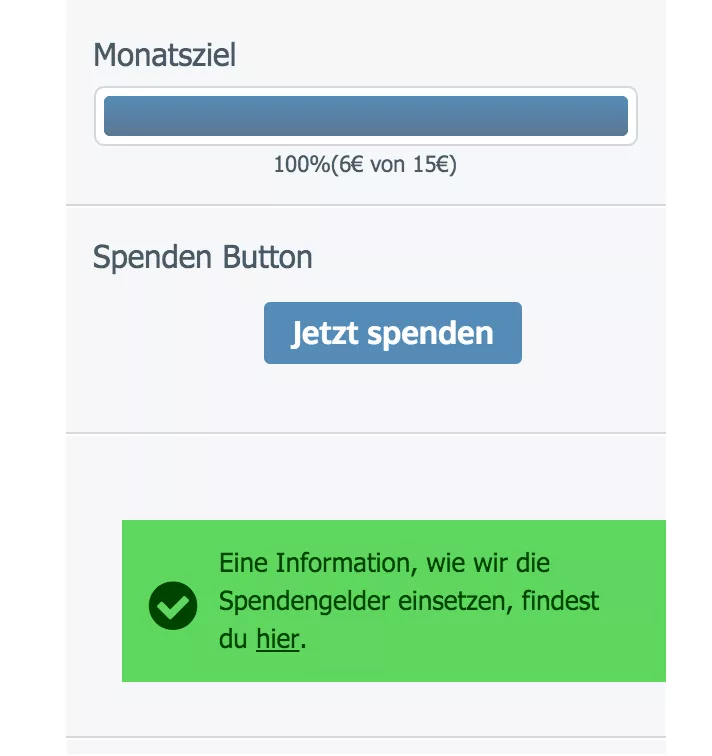Click the green information notice box
Screen dimensions: 712x756
(394, 601)
